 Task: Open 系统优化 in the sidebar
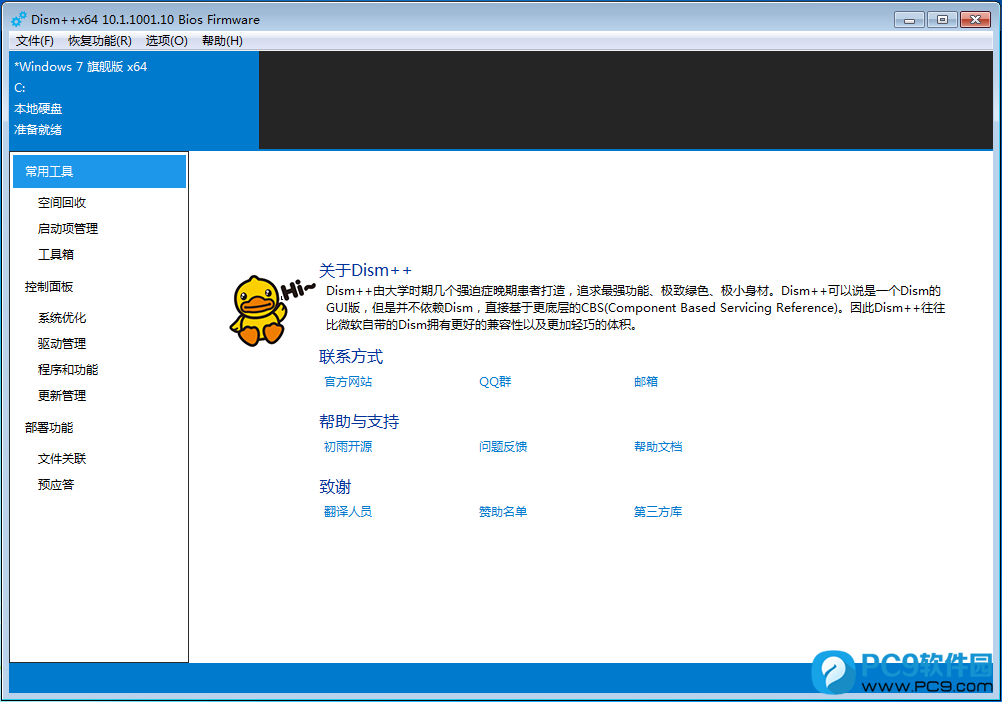tap(61, 317)
